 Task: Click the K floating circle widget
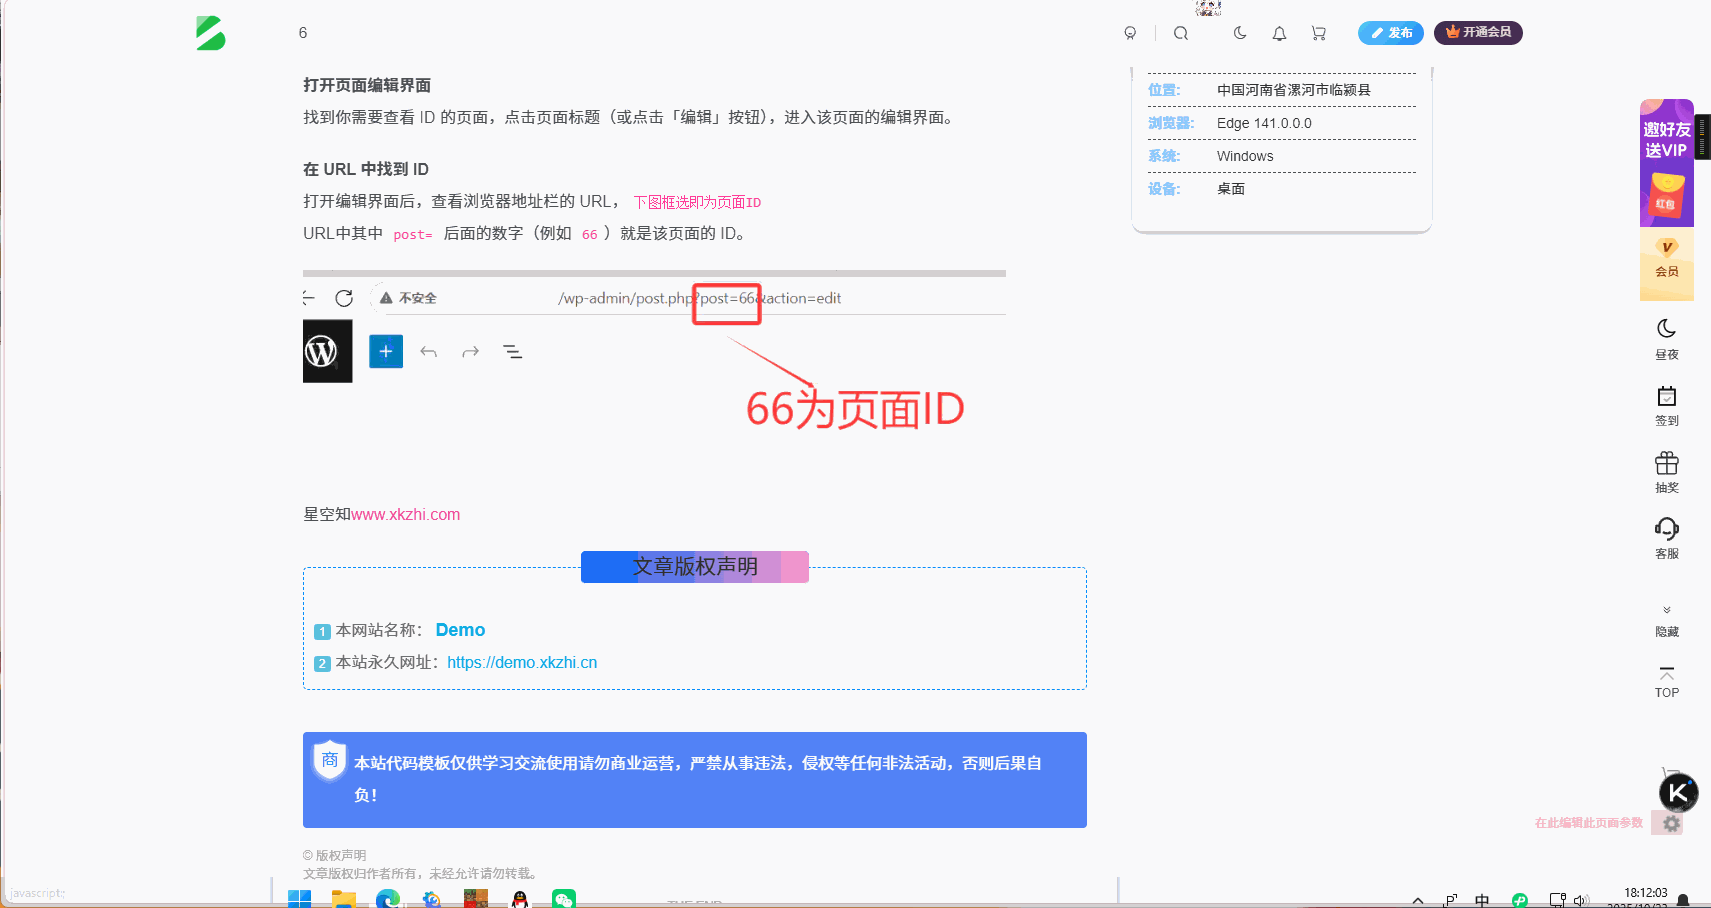[x=1678, y=793]
